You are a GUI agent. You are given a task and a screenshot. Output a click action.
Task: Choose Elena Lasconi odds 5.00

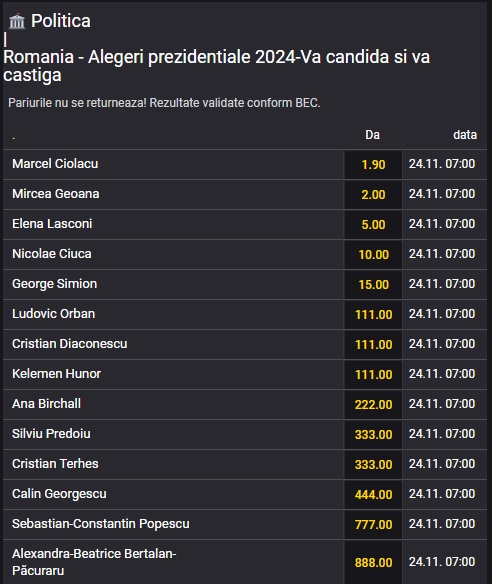[x=373, y=225]
